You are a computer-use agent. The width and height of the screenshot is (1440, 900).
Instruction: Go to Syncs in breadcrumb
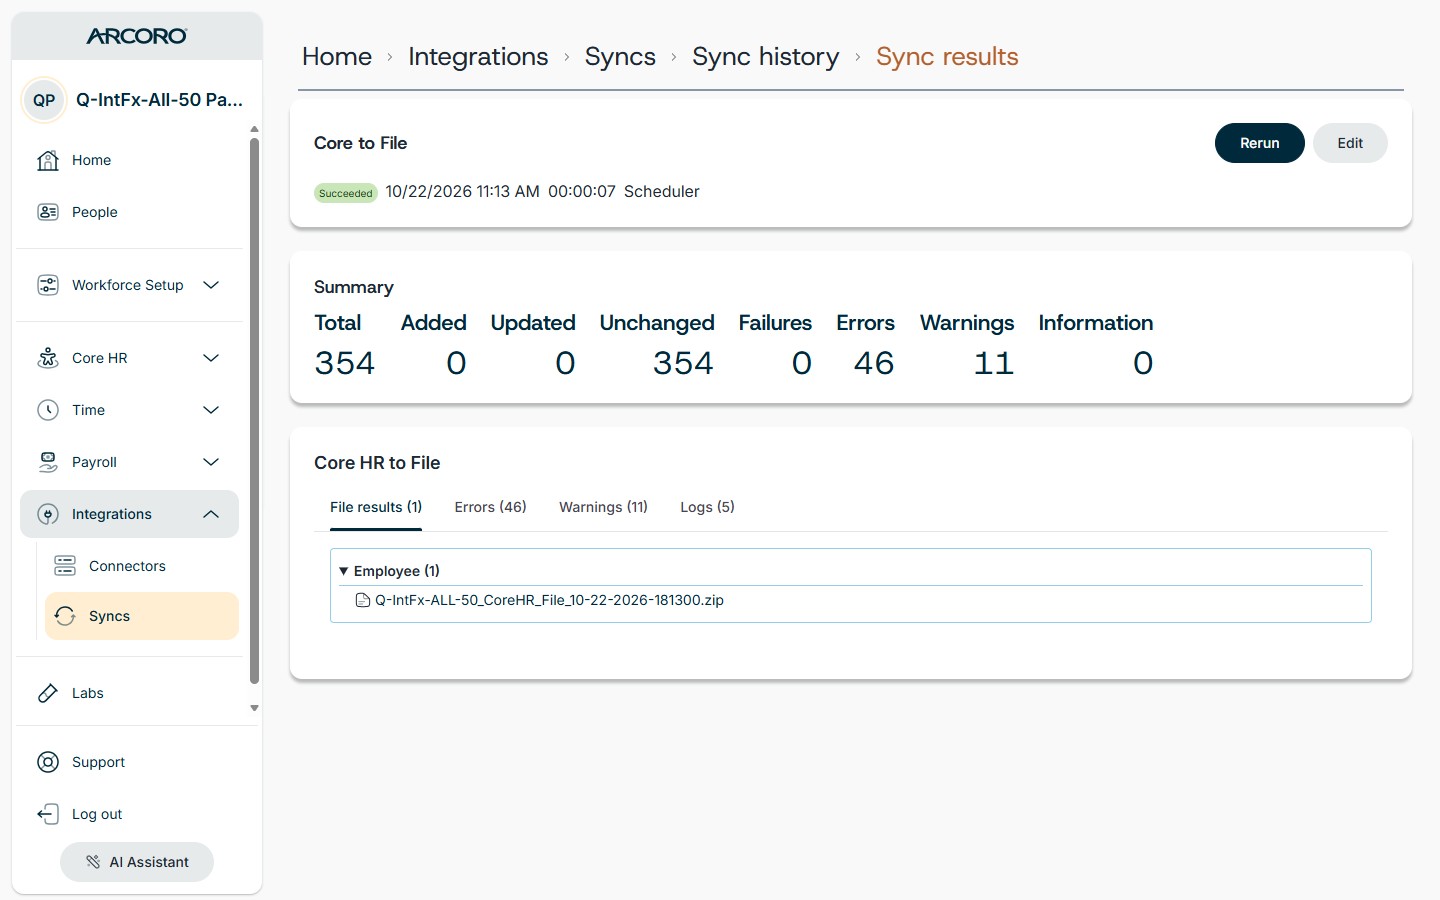point(620,57)
